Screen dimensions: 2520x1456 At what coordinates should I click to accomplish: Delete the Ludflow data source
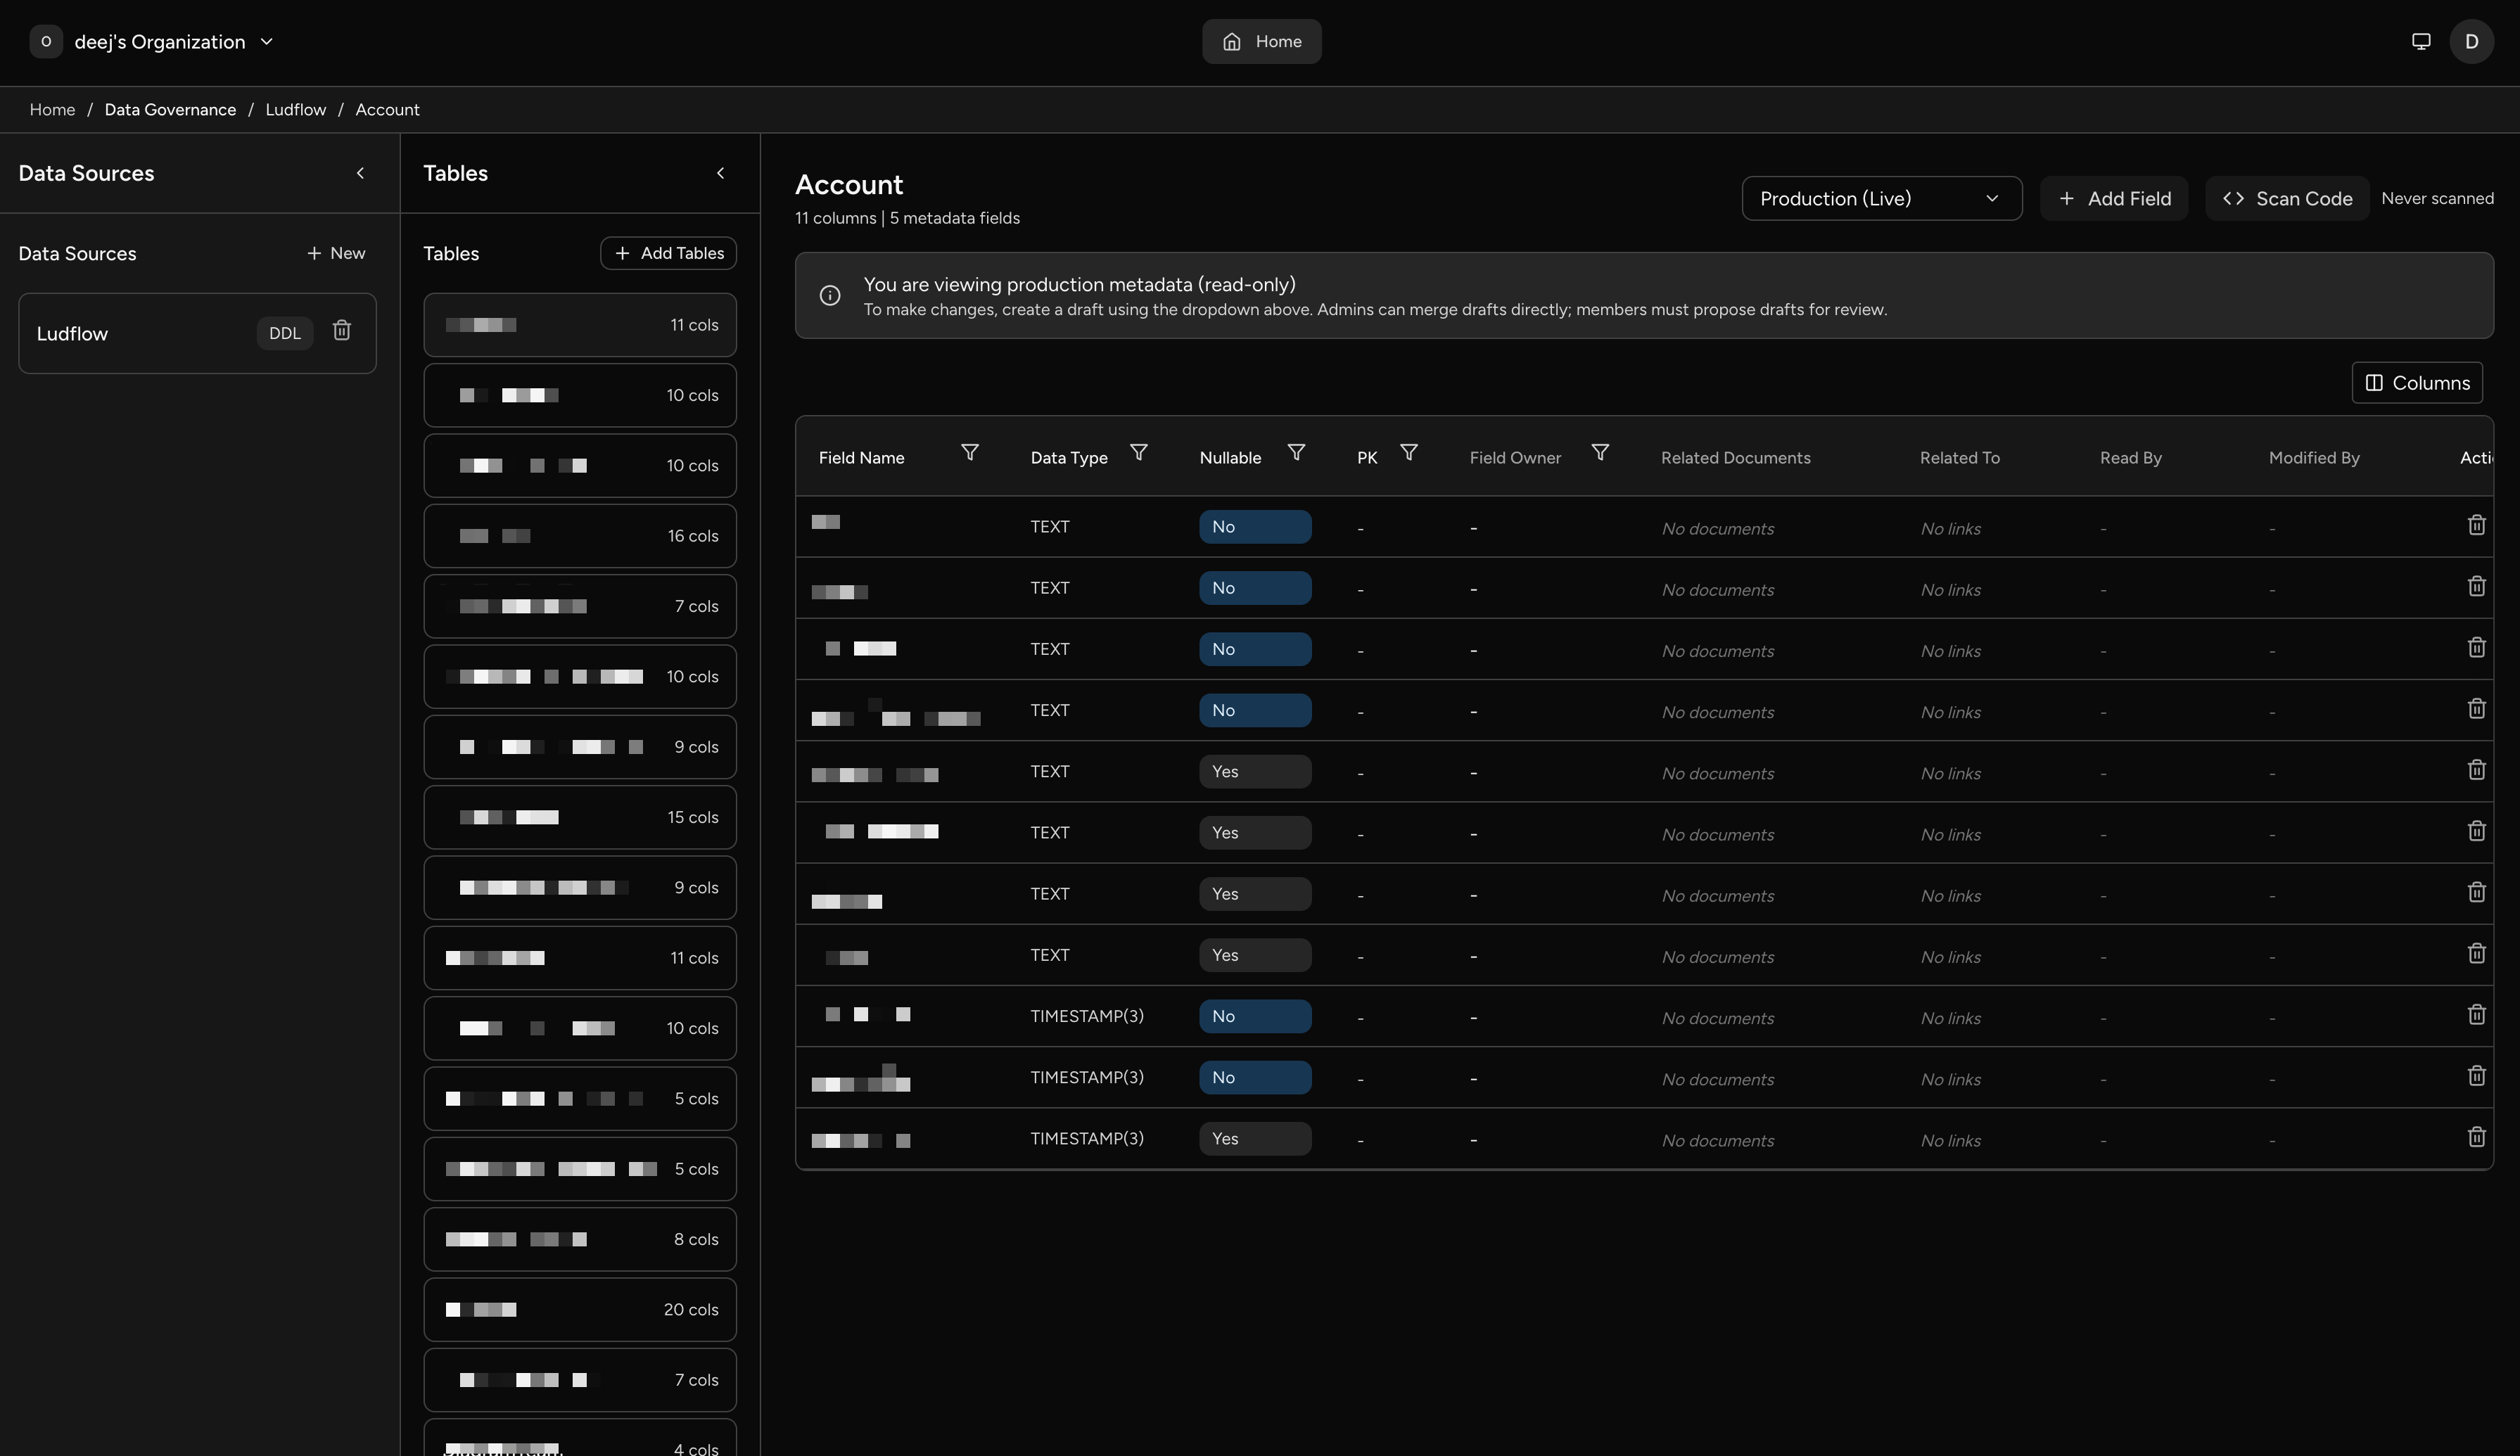[x=341, y=330]
